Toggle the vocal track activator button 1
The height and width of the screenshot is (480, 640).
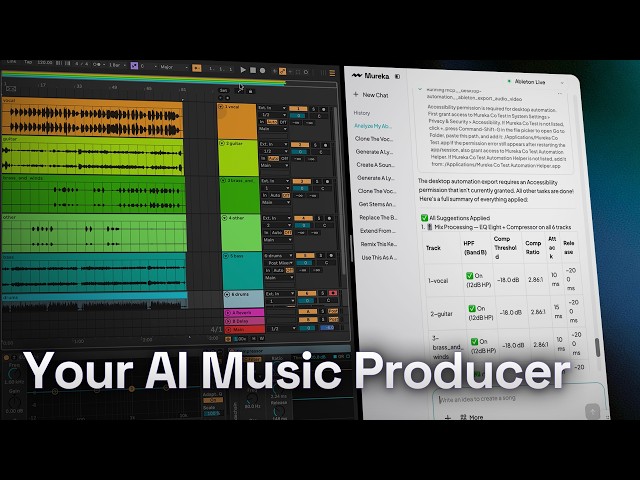(298, 109)
